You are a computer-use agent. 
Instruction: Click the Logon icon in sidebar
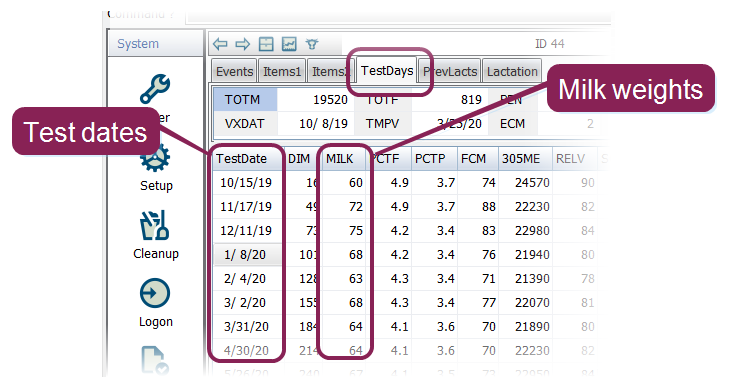(155, 293)
